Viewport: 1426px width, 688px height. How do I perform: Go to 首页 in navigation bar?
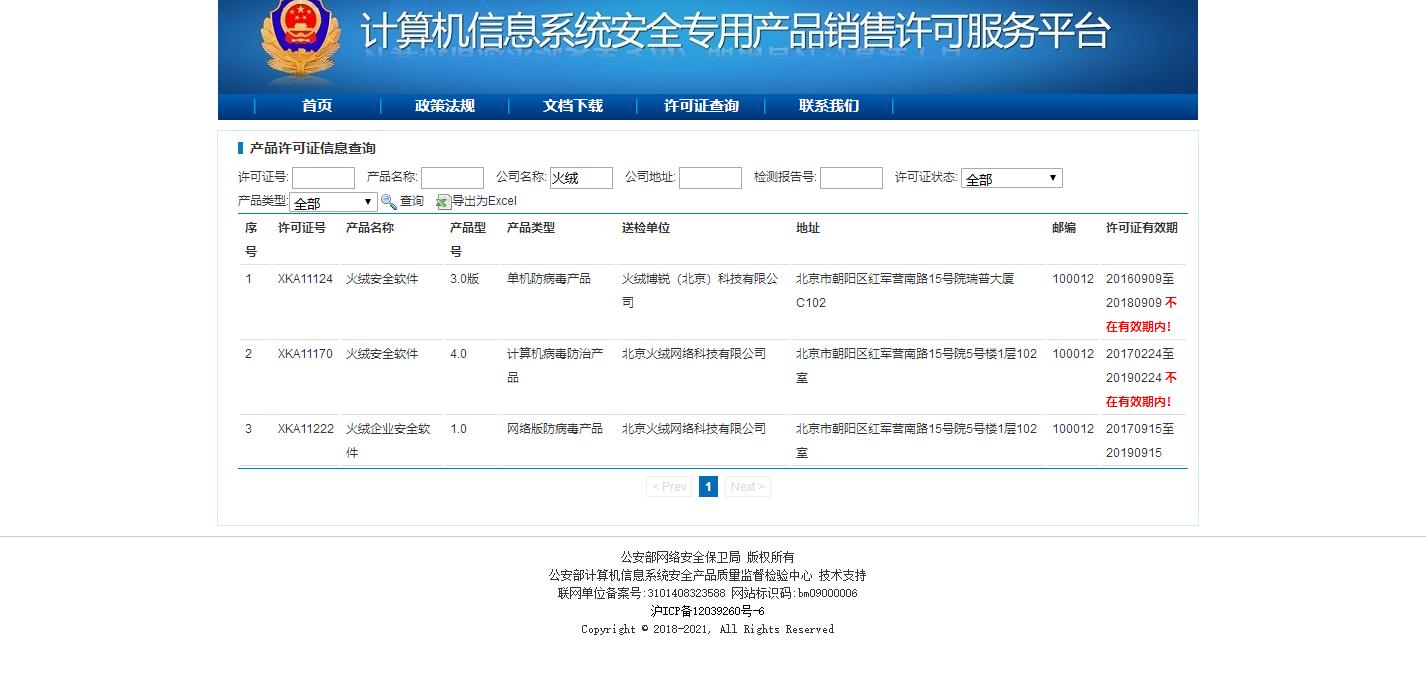(x=317, y=106)
